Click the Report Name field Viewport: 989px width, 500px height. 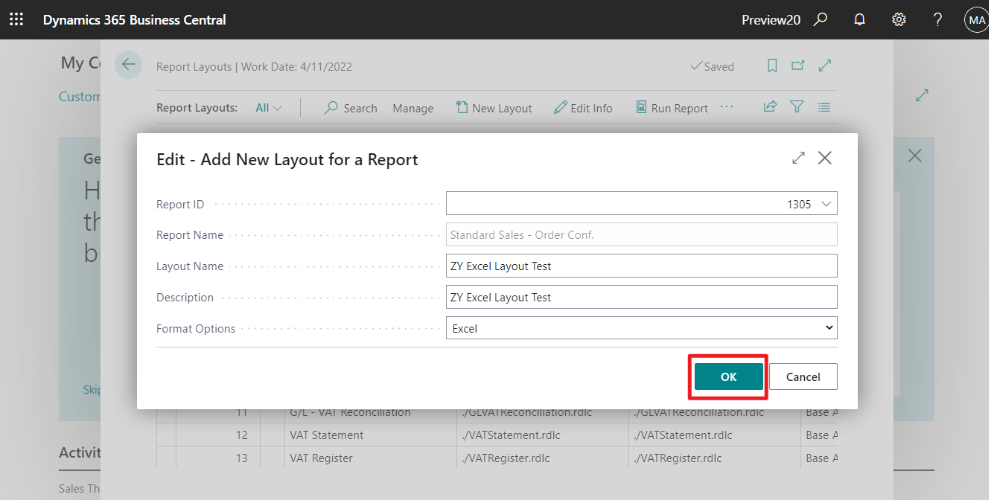pos(641,235)
